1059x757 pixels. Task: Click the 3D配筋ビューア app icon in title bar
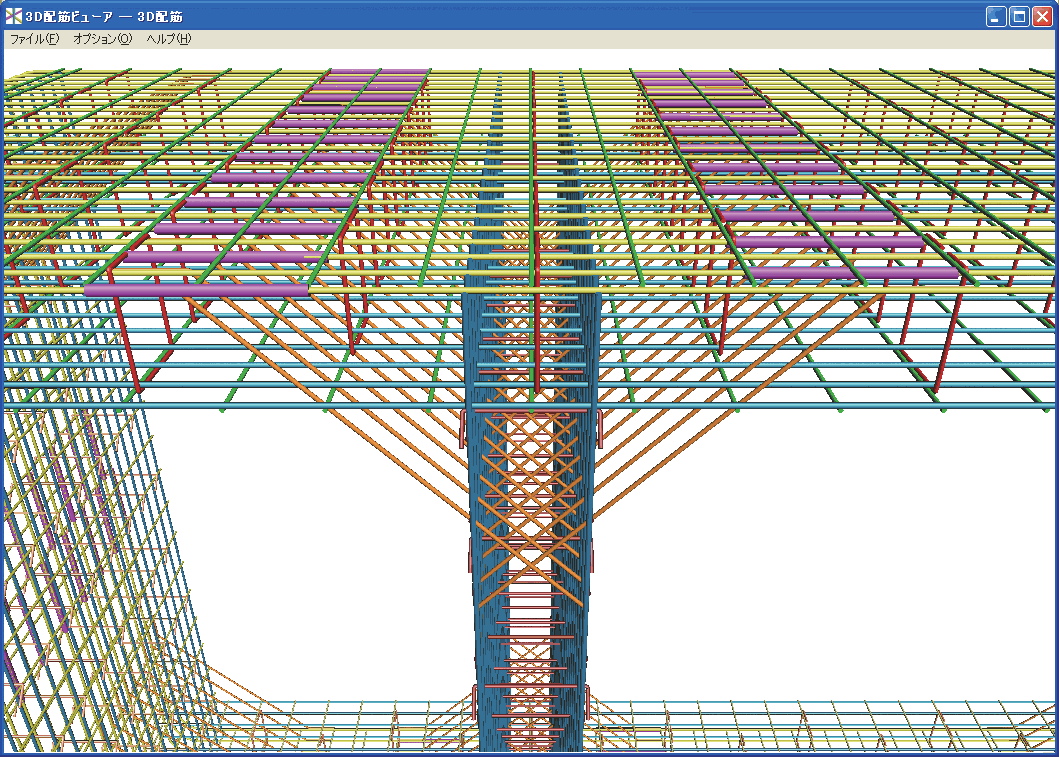coord(14,16)
